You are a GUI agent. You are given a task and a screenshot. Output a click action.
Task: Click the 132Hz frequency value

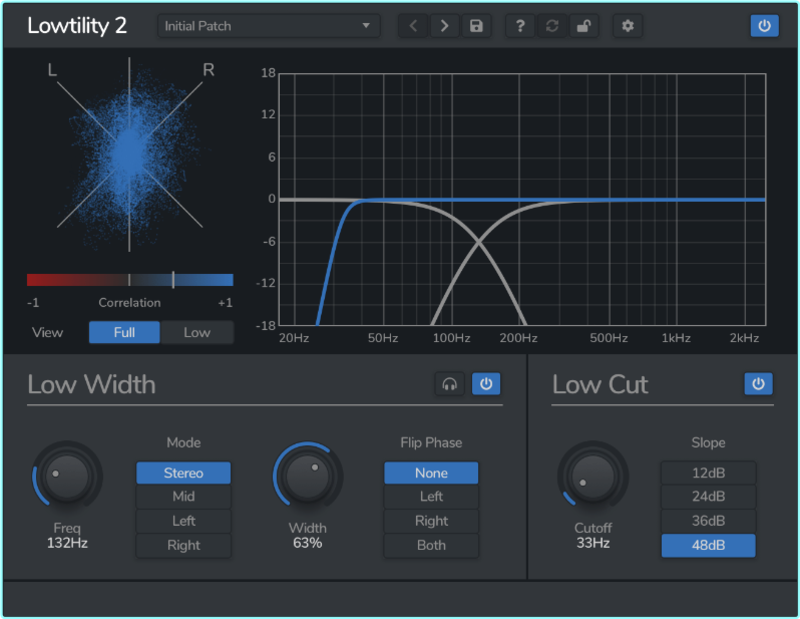[x=67, y=543]
